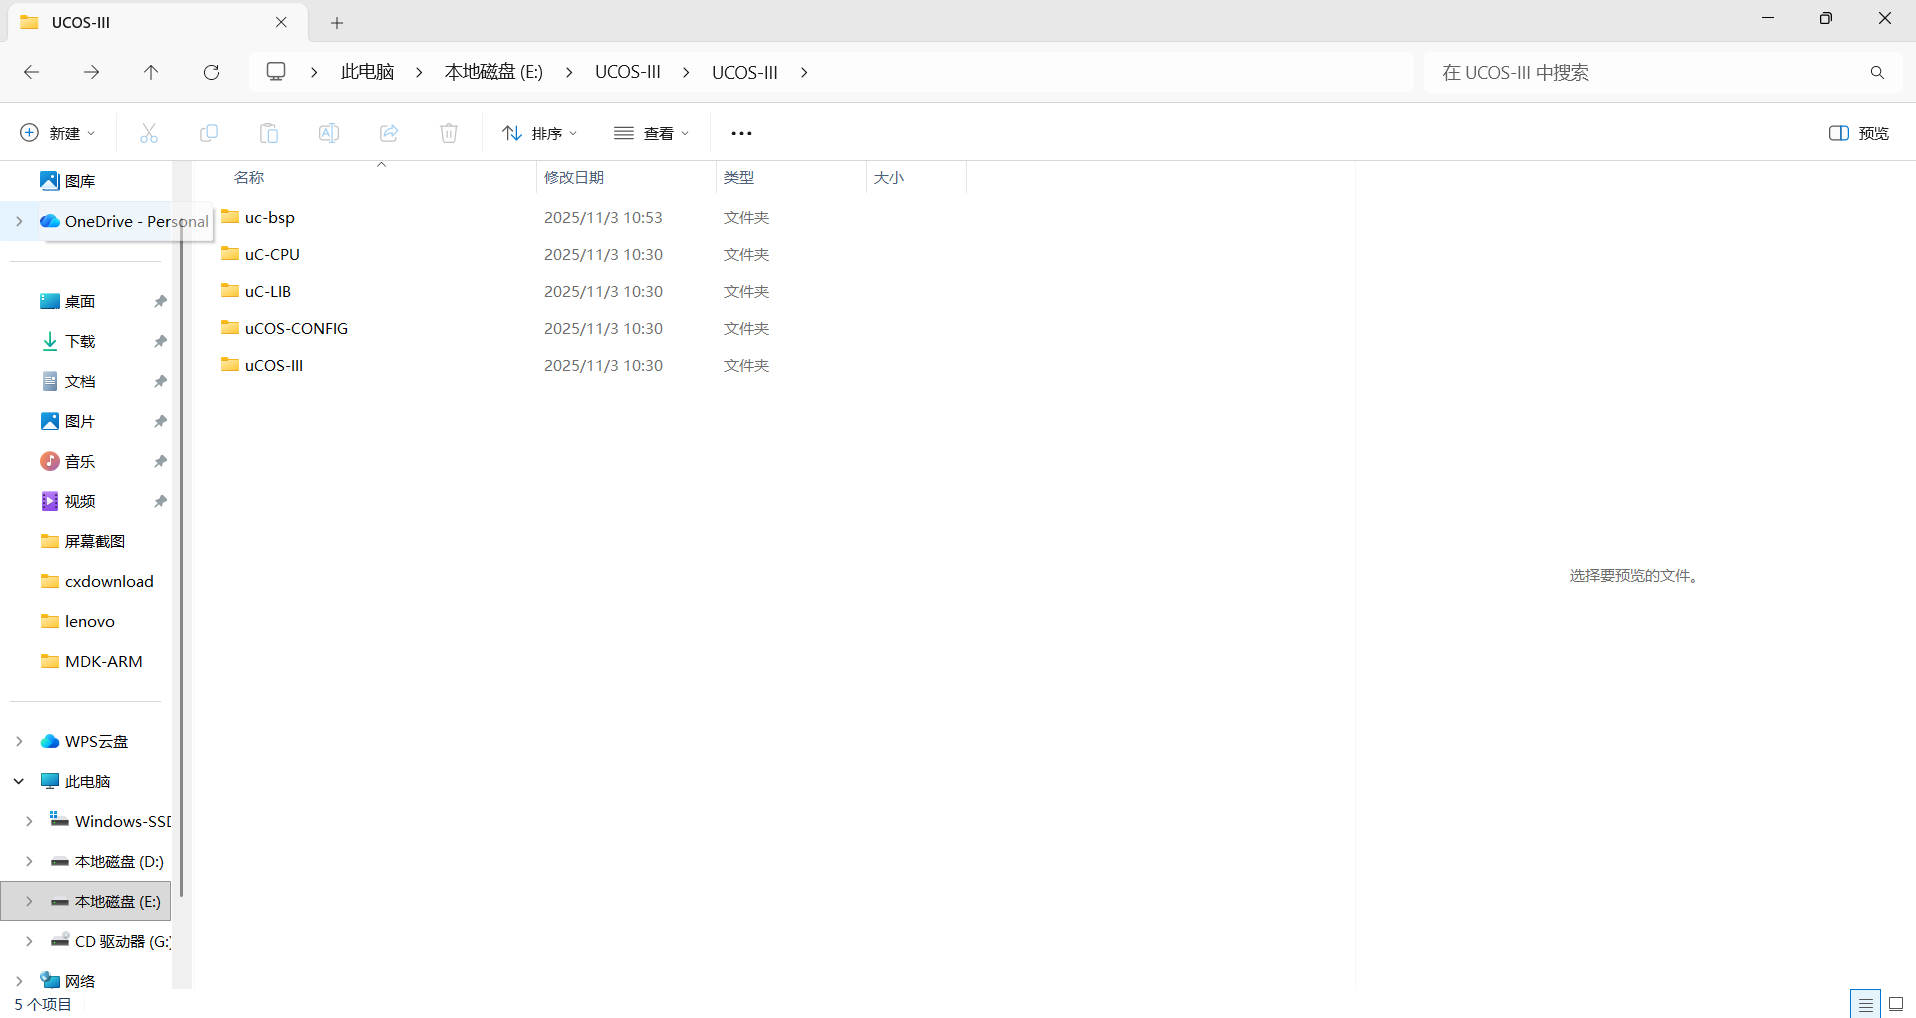Unpin 音乐 using its pin icon
This screenshot has width=1916, height=1018.
160,461
